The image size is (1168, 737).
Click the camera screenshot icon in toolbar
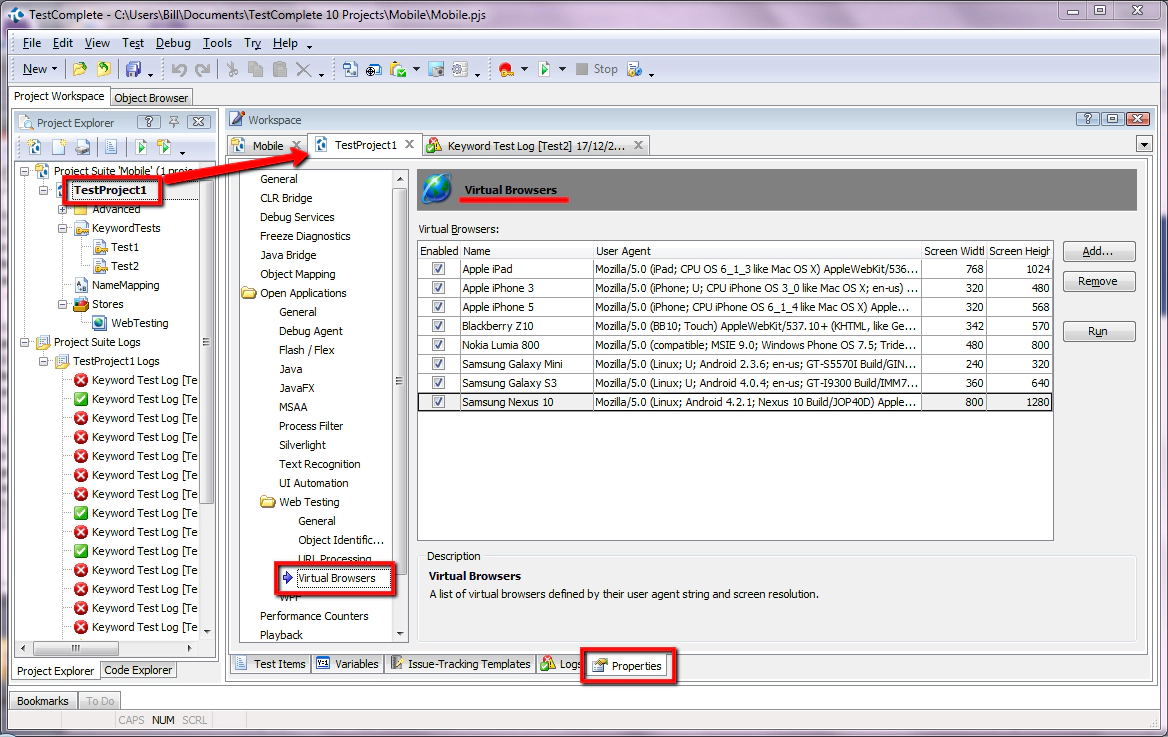(x=436, y=69)
